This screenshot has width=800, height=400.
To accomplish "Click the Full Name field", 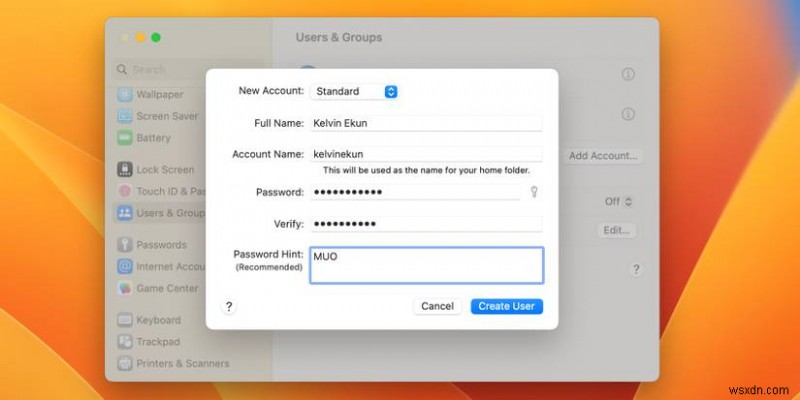I will (426, 123).
